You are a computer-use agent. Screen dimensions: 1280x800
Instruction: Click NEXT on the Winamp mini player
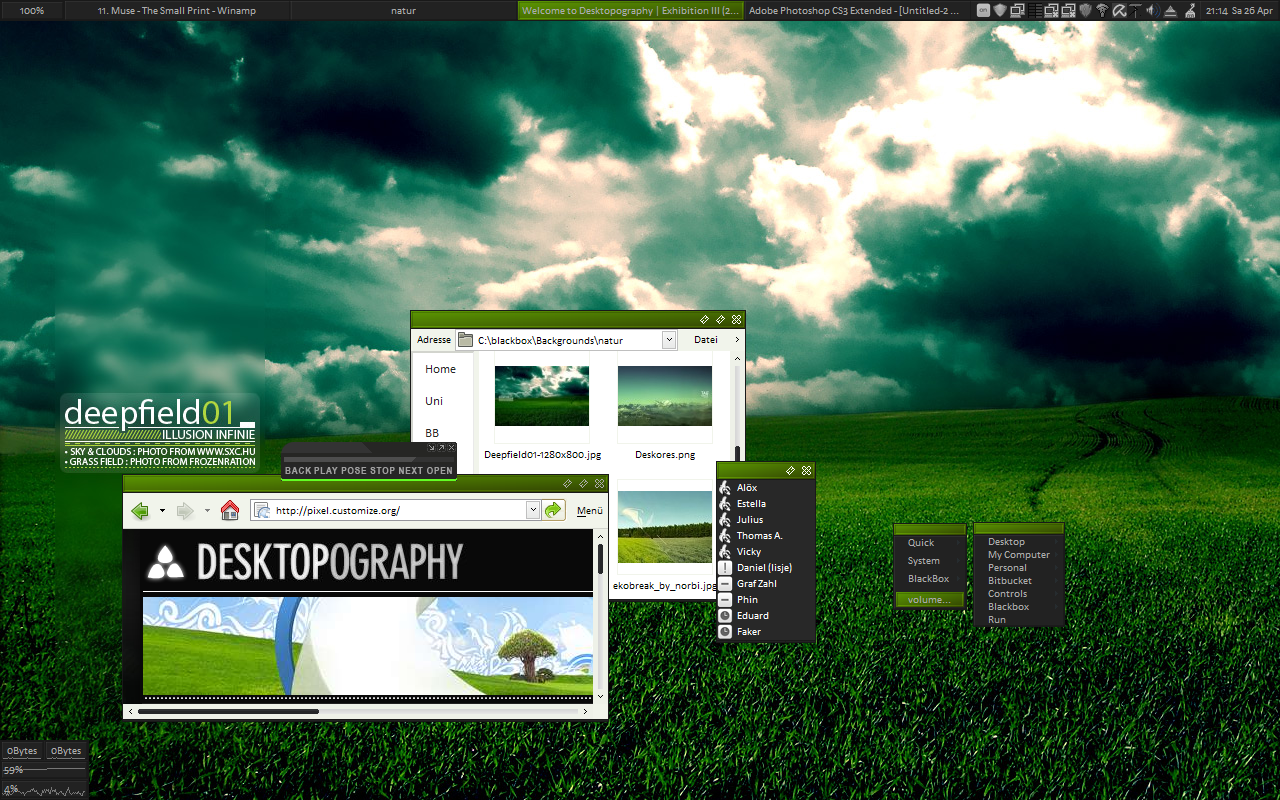(x=411, y=470)
